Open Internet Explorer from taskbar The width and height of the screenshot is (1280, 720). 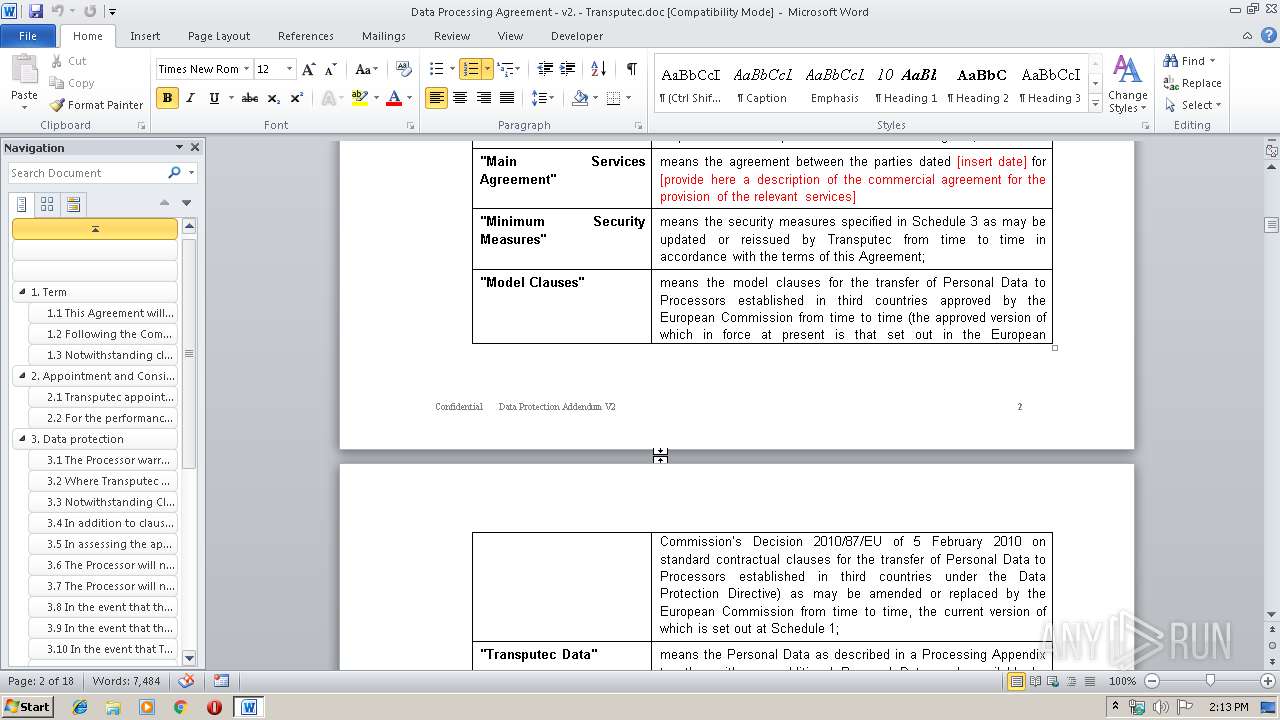80,707
